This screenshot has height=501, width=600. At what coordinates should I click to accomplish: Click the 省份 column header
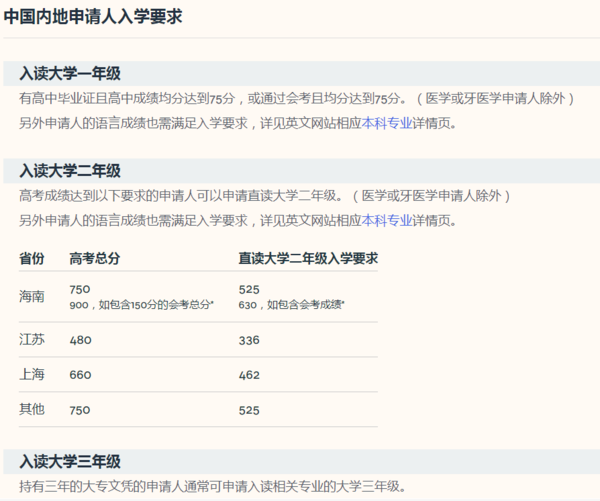pos(32,258)
